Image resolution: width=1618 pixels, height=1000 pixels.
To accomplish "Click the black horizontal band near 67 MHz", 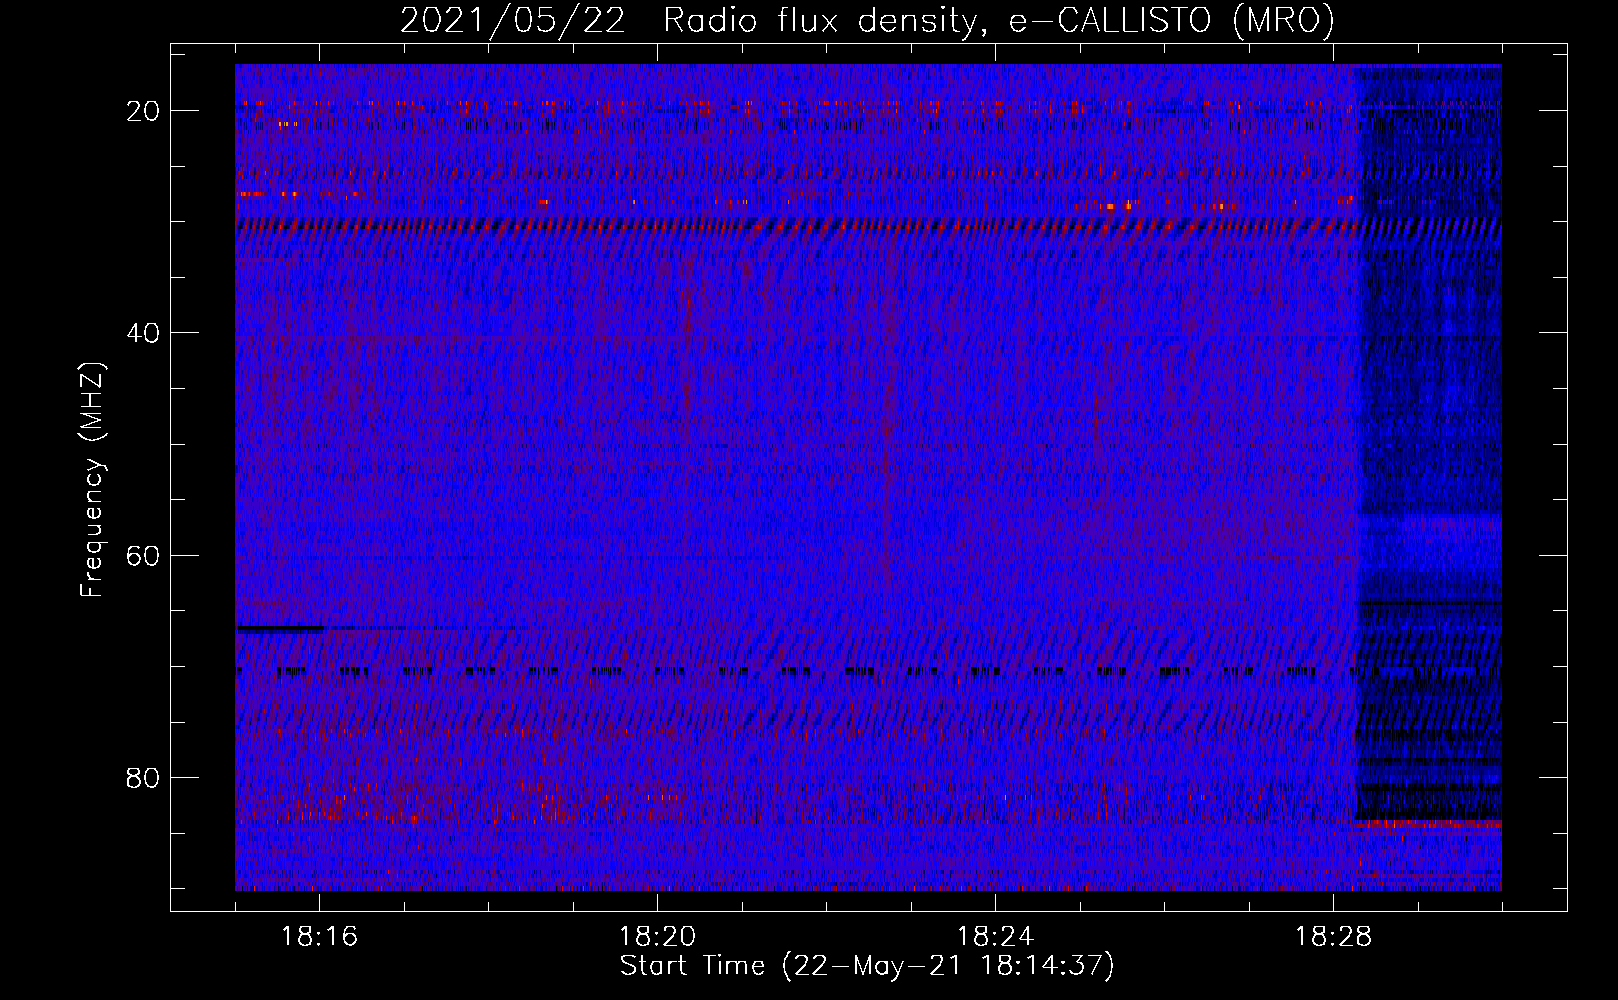I will click(x=280, y=629).
